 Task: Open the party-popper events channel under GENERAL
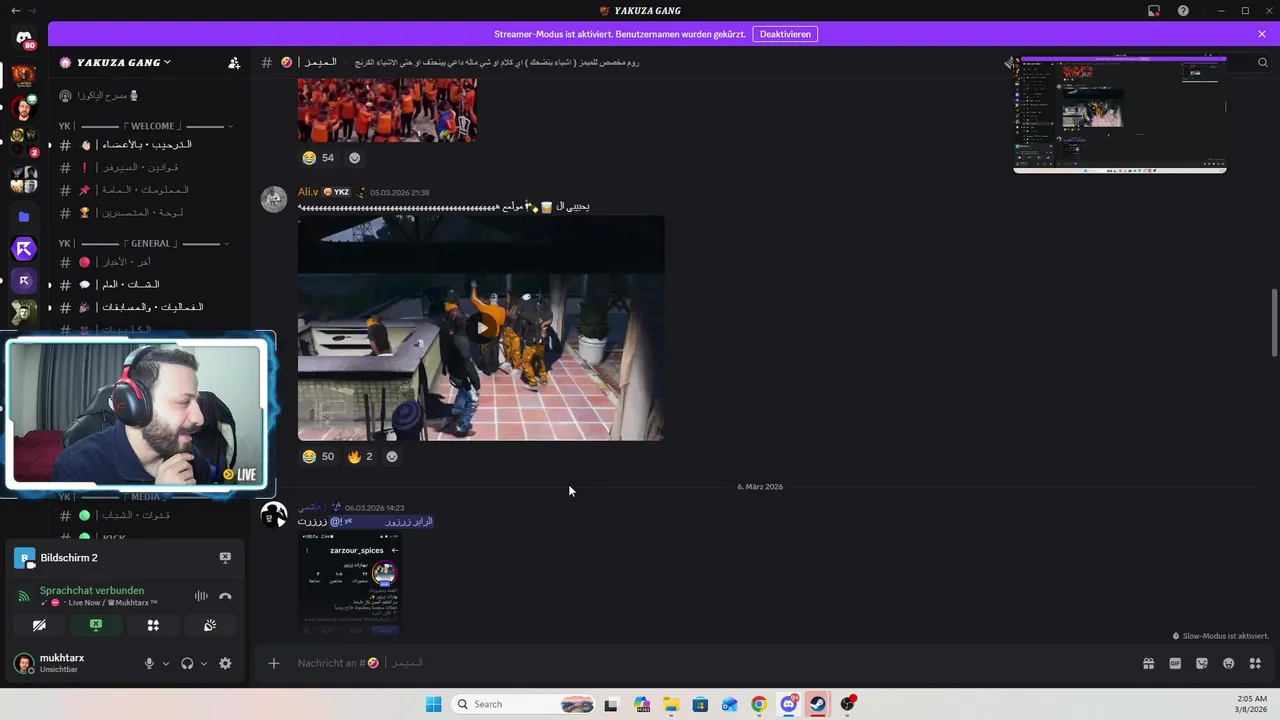[145, 307]
